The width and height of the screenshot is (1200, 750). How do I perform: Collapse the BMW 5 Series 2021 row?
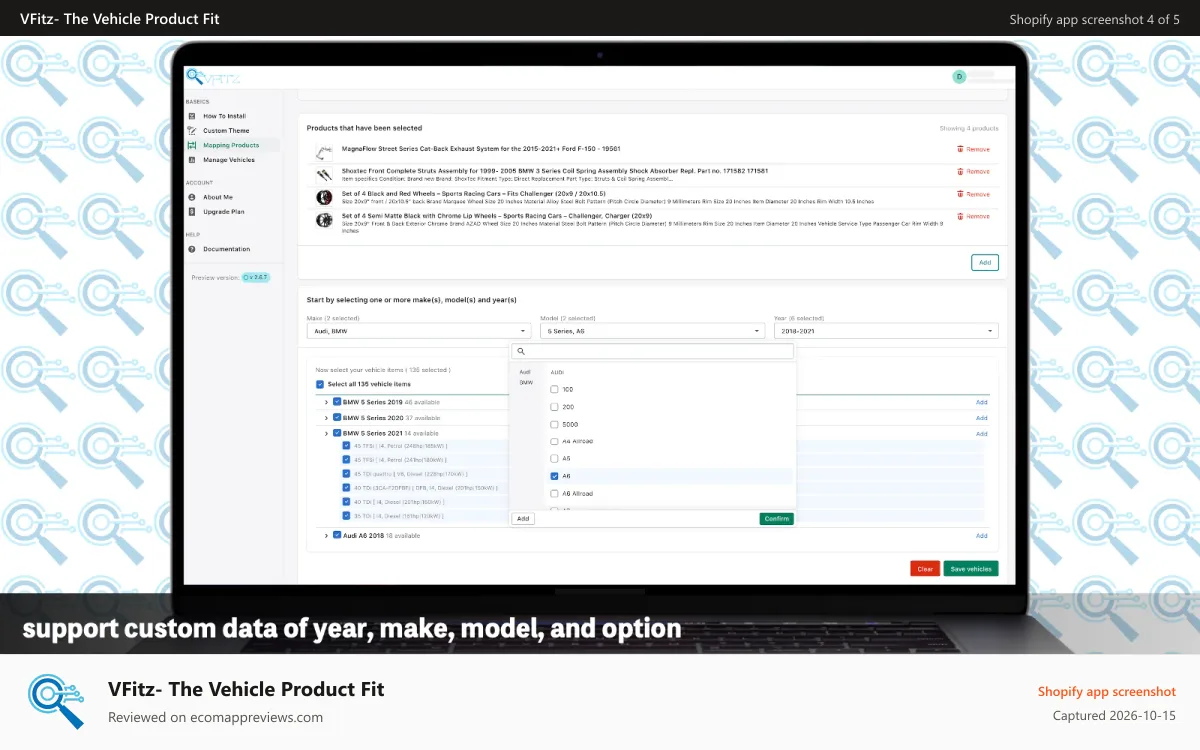tap(326, 434)
